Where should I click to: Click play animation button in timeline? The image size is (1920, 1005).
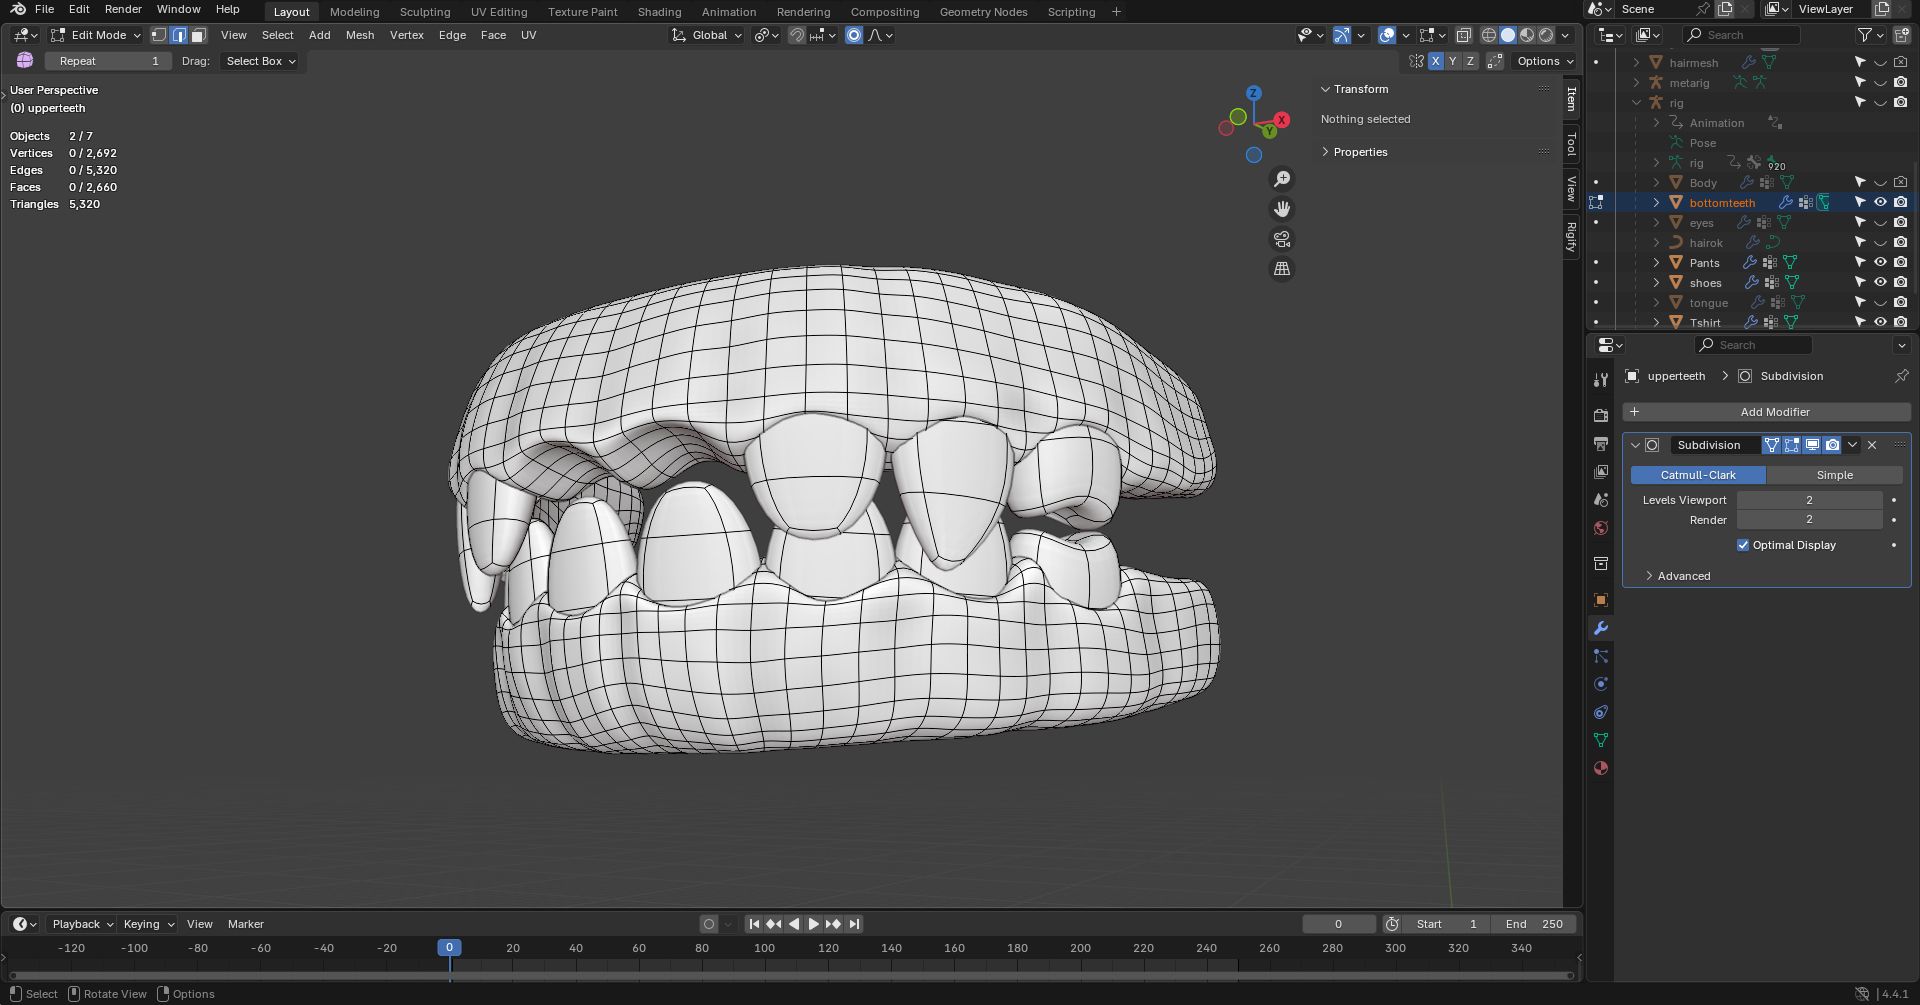pos(813,924)
